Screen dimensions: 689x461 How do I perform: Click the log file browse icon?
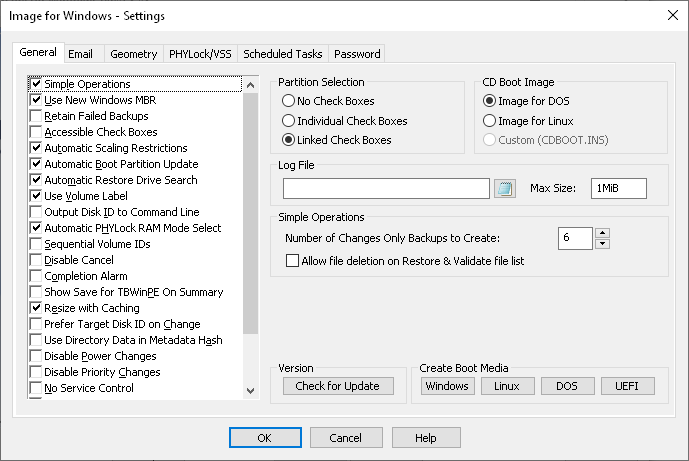pyautogui.click(x=504, y=188)
